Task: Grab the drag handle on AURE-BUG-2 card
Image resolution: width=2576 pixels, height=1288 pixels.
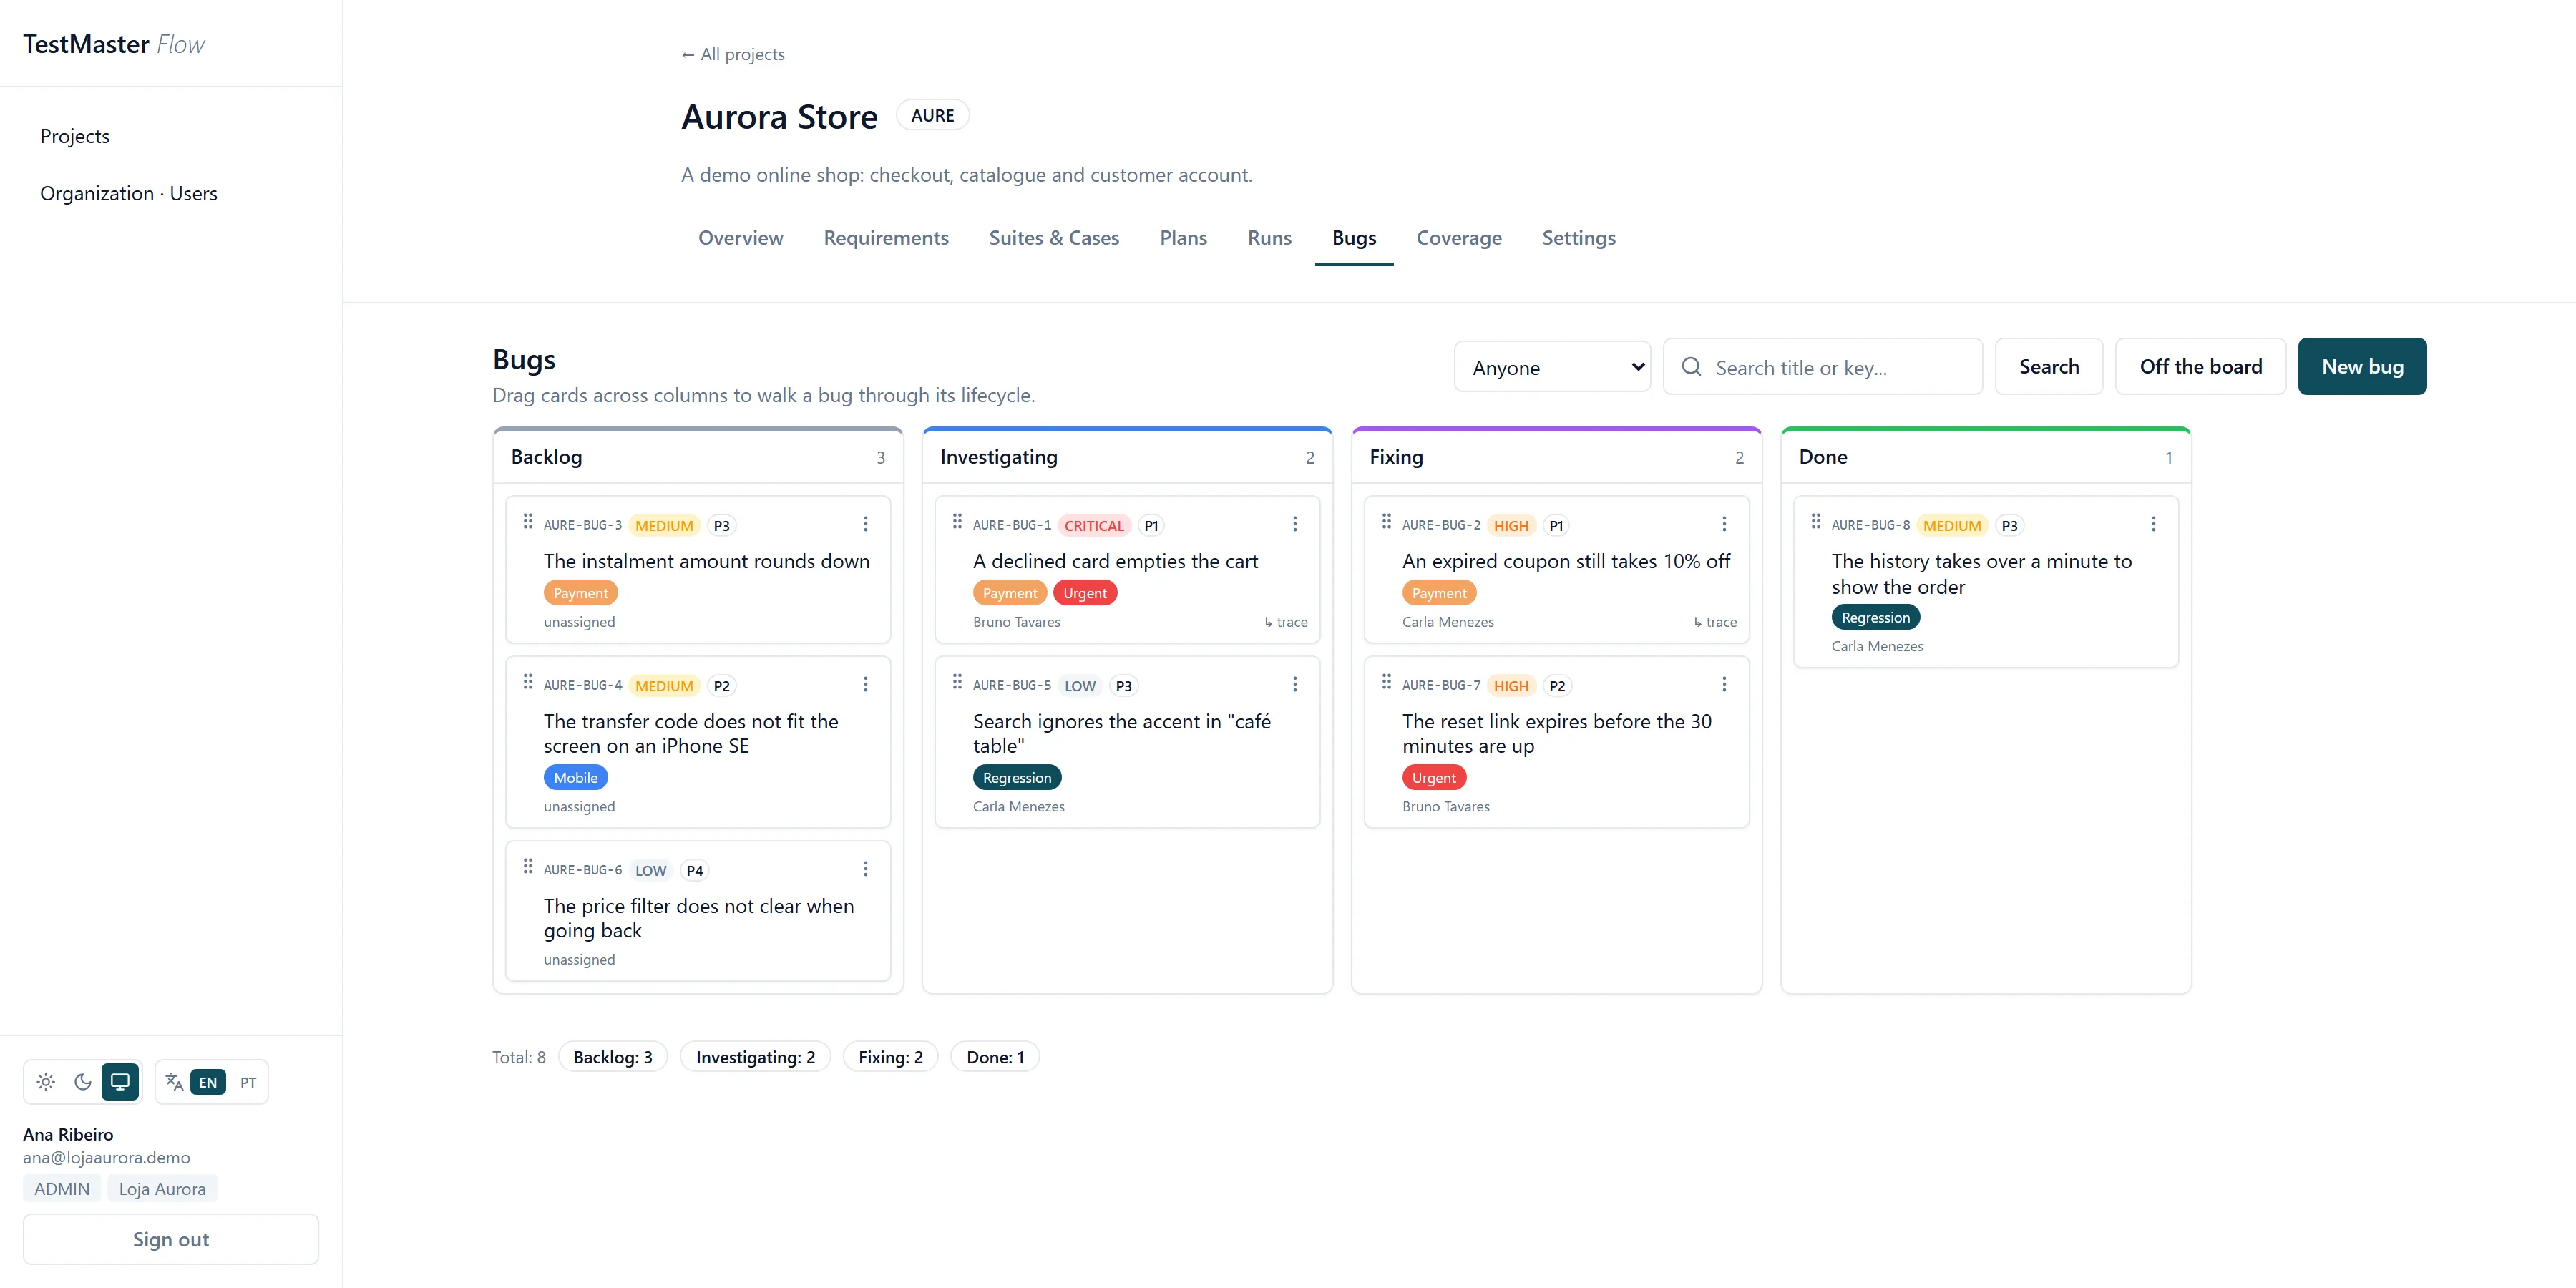Action: pyautogui.click(x=1386, y=522)
